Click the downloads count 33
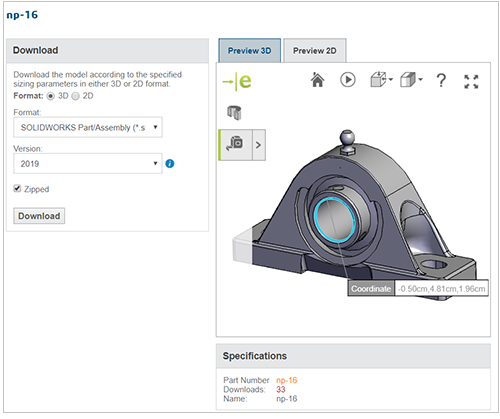Viewport: 500px width, 419px height. 281,390
